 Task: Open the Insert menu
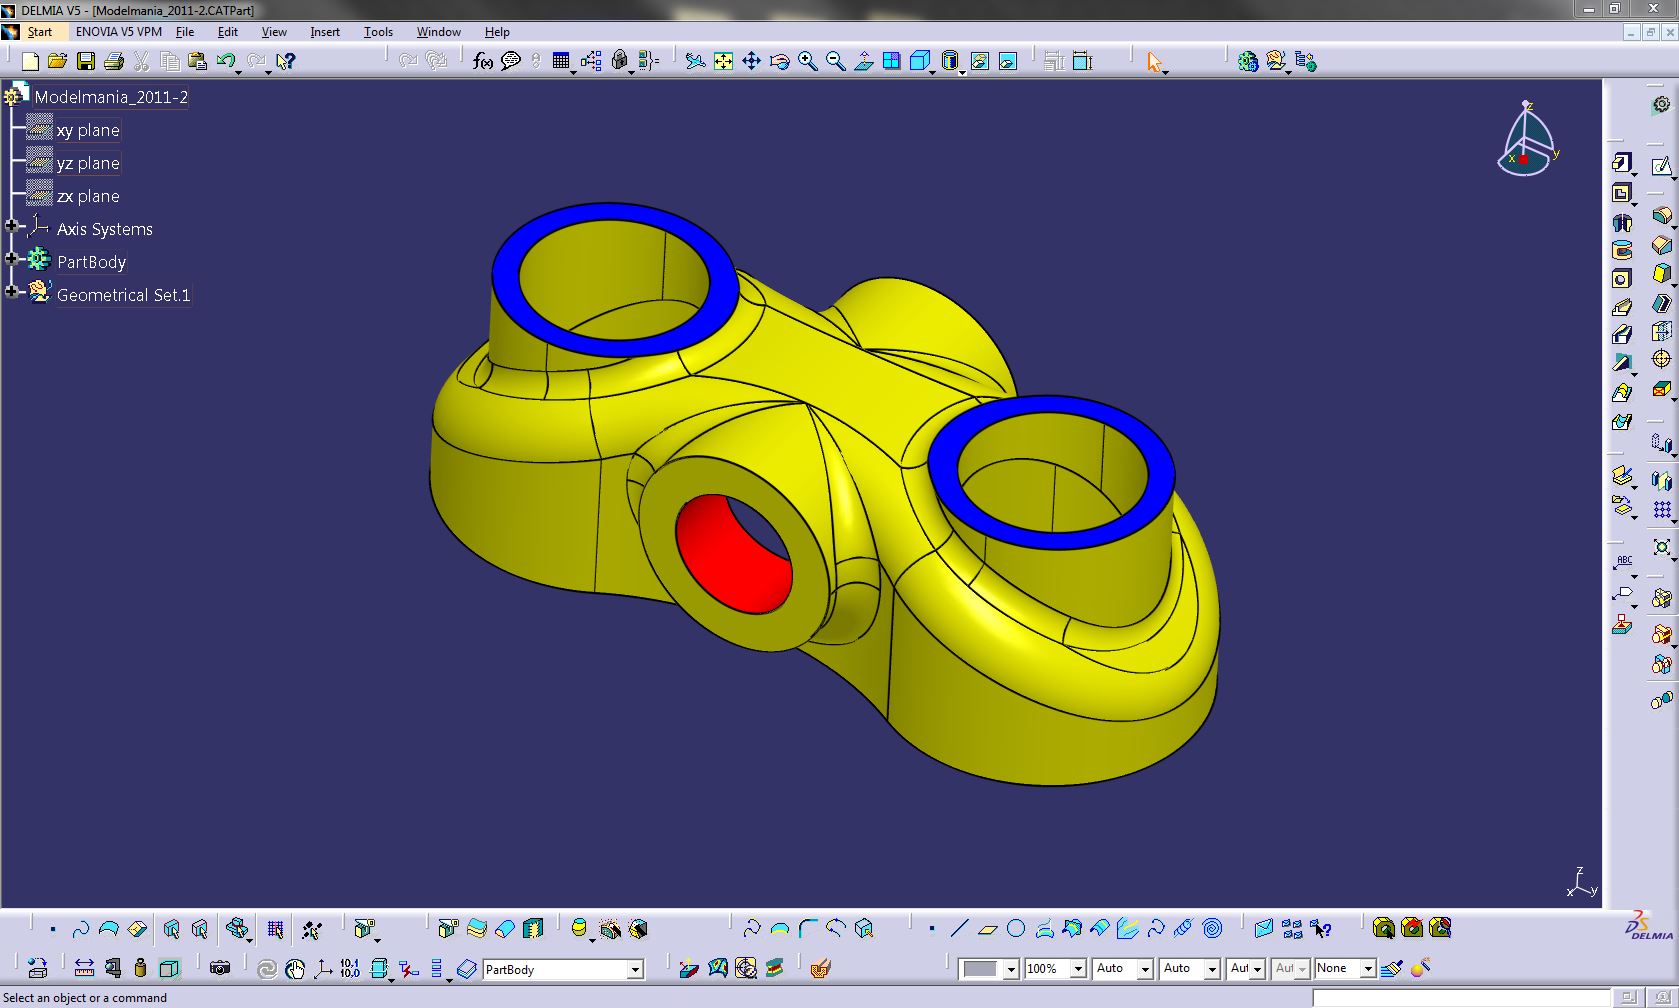point(325,32)
